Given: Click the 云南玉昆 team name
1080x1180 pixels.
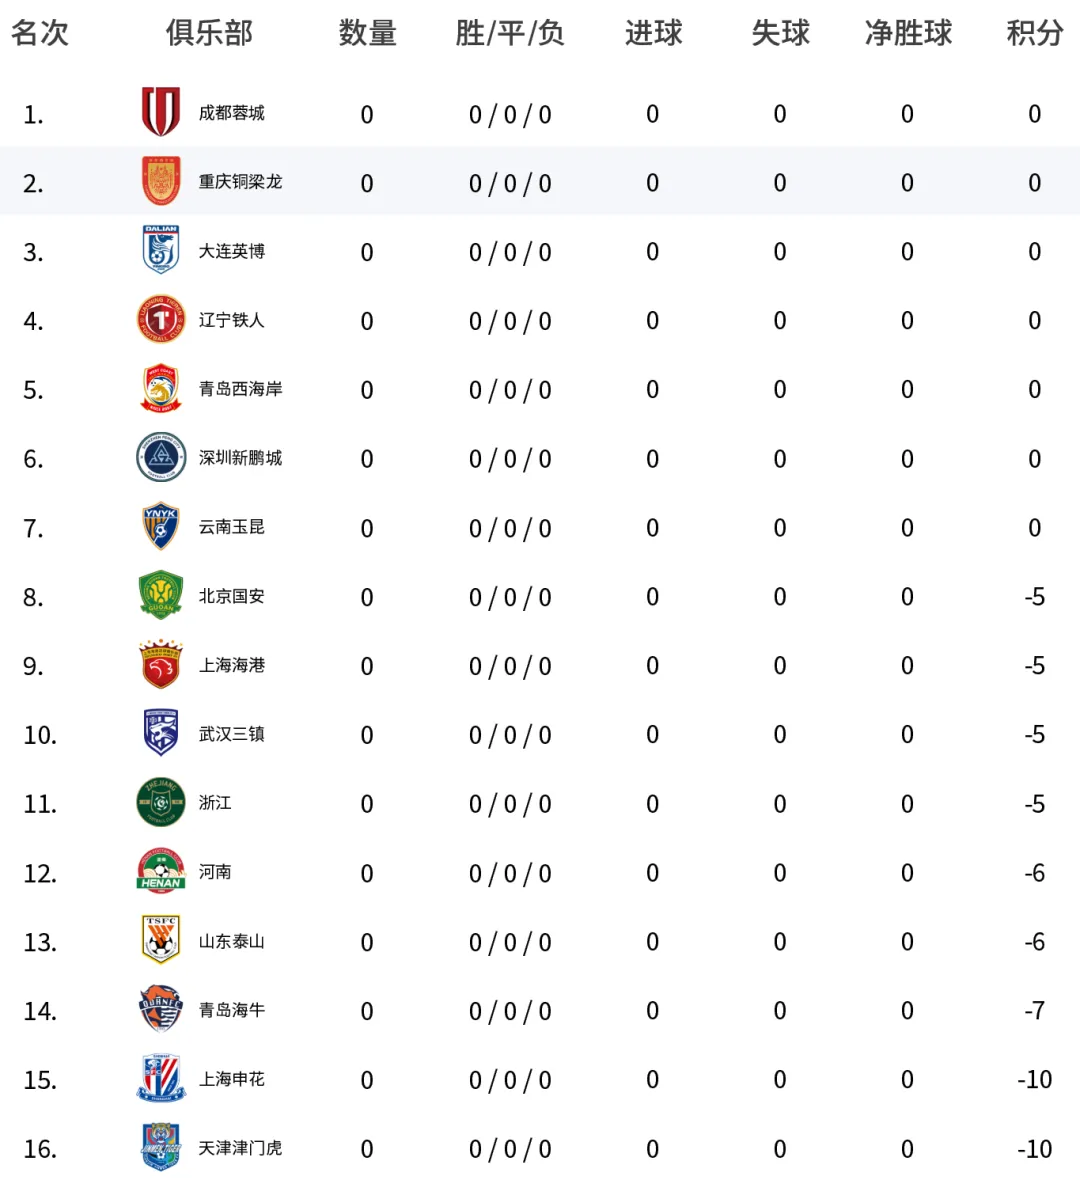Looking at the screenshot, I should 231,526.
